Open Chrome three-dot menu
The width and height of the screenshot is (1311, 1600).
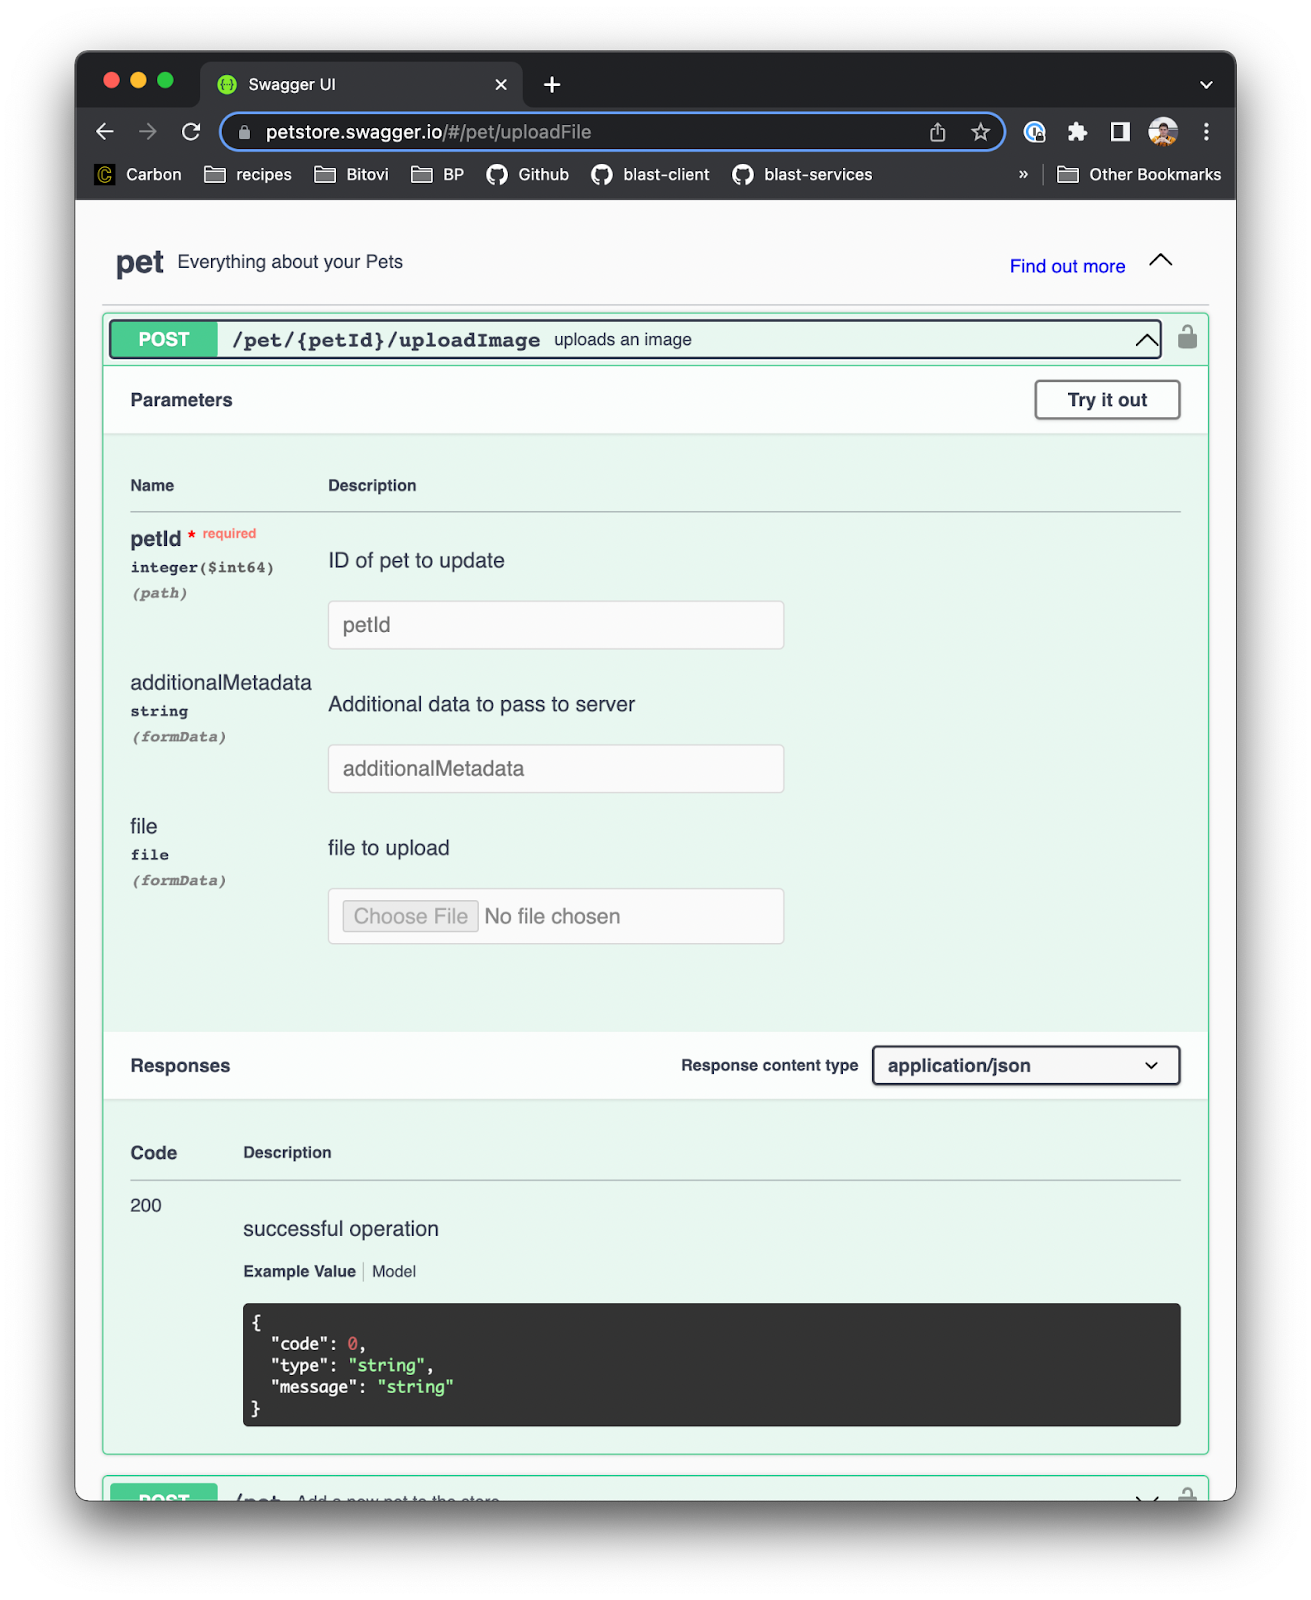[x=1206, y=132]
